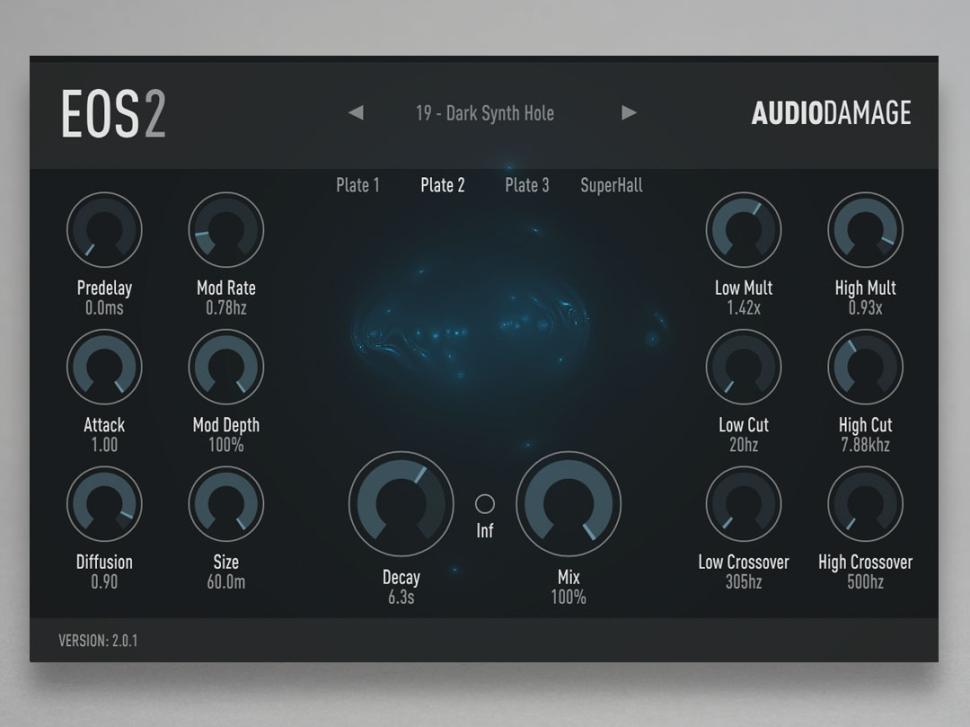Click the large Mix knob
The width and height of the screenshot is (970, 727).
point(569,504)
